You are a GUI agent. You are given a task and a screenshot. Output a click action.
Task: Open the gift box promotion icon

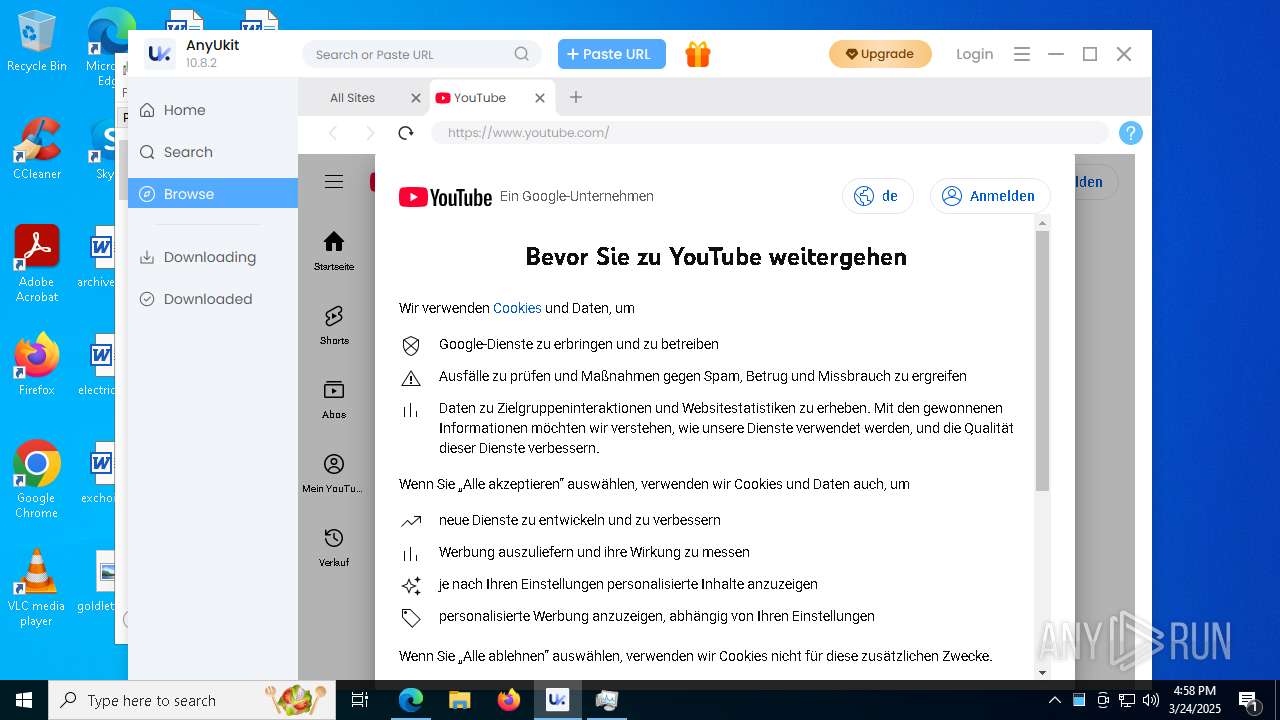pyautogui.click(x=698, y=54)
